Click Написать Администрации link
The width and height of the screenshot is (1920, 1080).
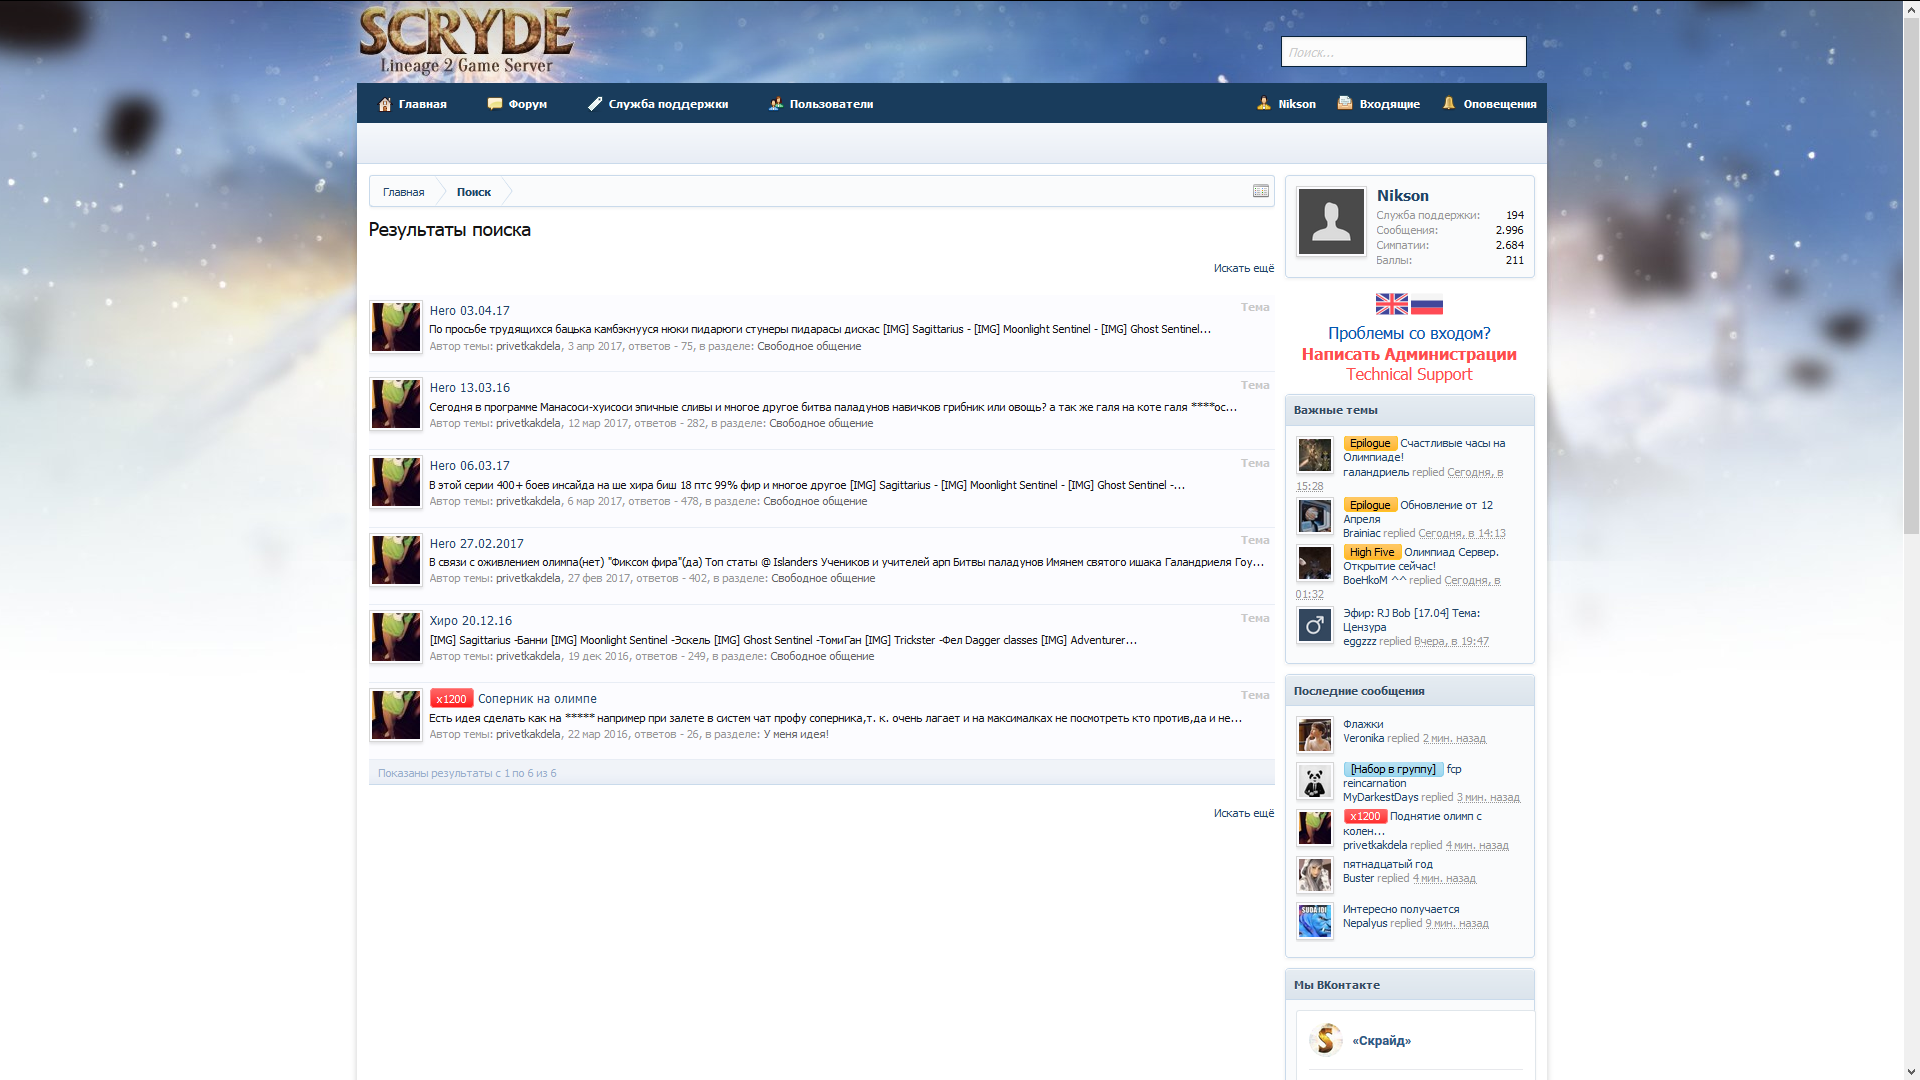tap(1408, 354)
